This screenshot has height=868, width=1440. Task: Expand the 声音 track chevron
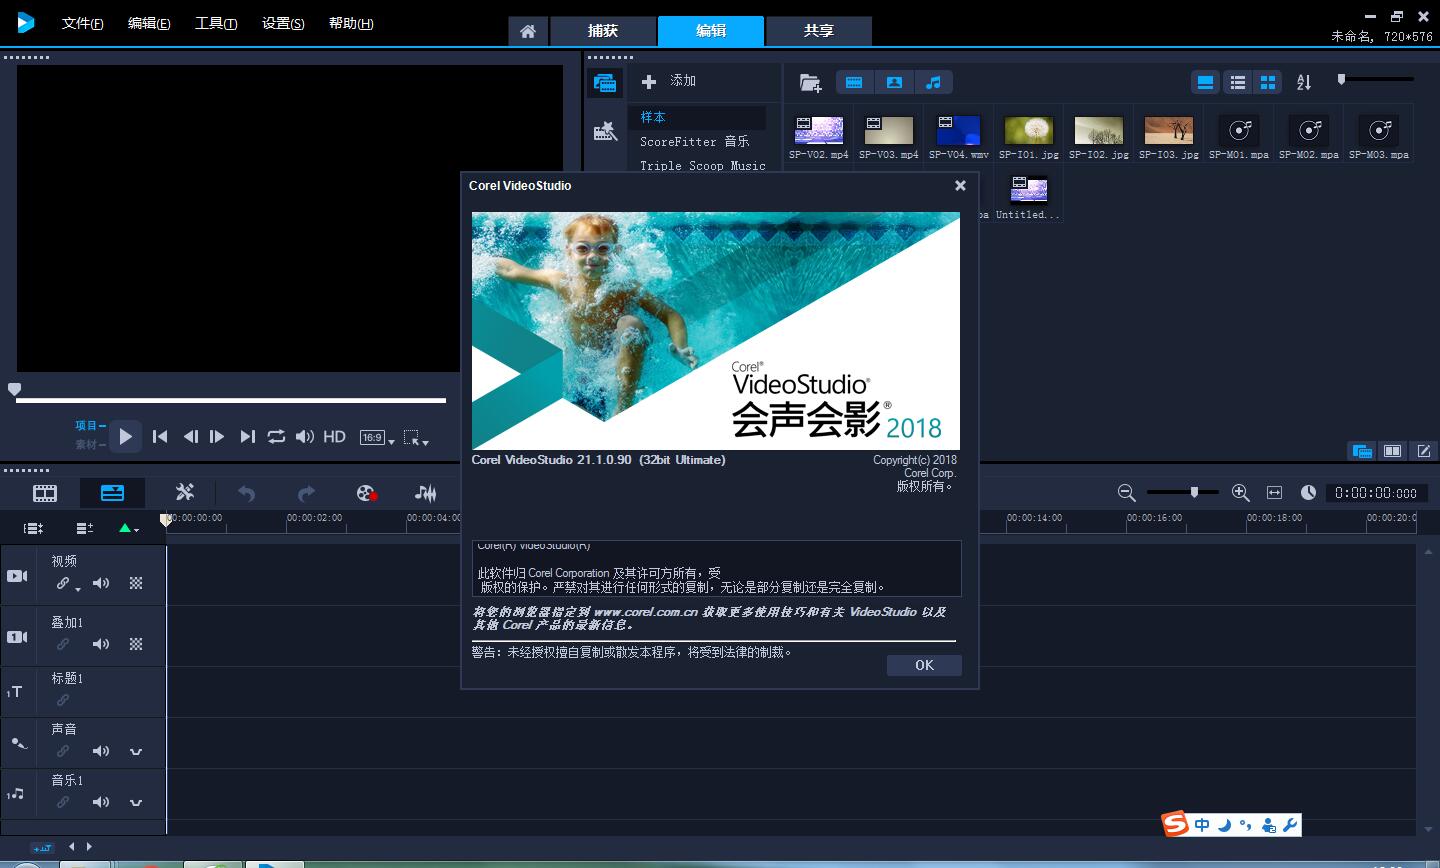point(136,752)
